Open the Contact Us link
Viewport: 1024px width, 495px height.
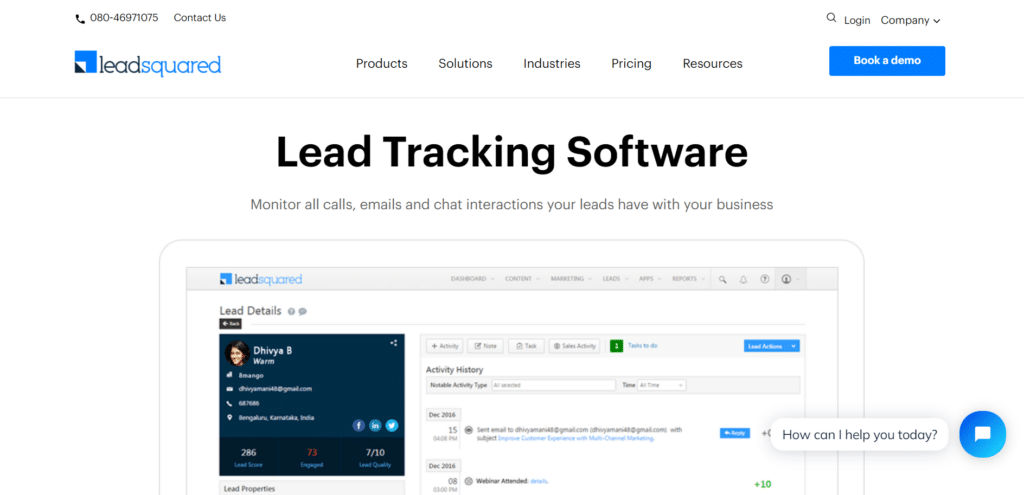point(200,18)
